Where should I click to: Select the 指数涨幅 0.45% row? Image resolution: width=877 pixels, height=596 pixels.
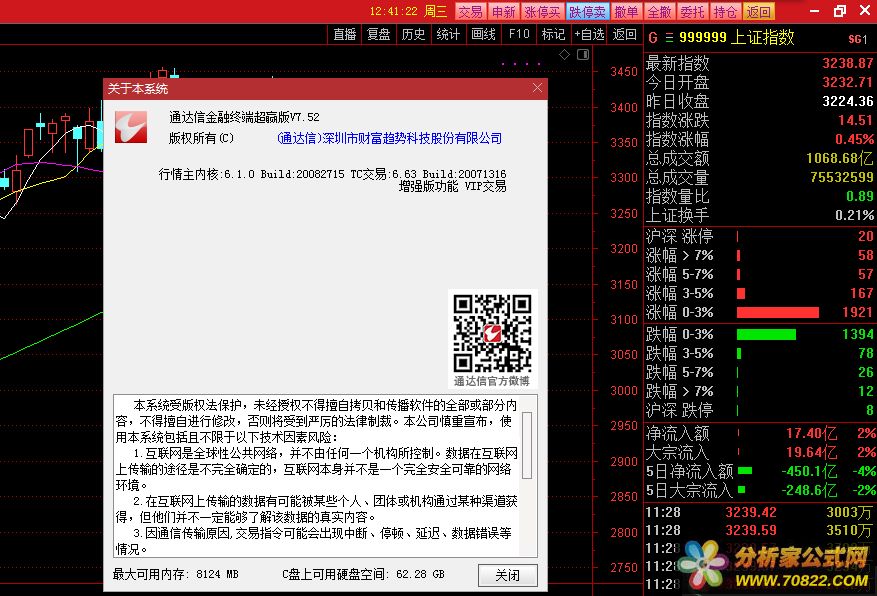pyautogui.click(x=760, y=139)
